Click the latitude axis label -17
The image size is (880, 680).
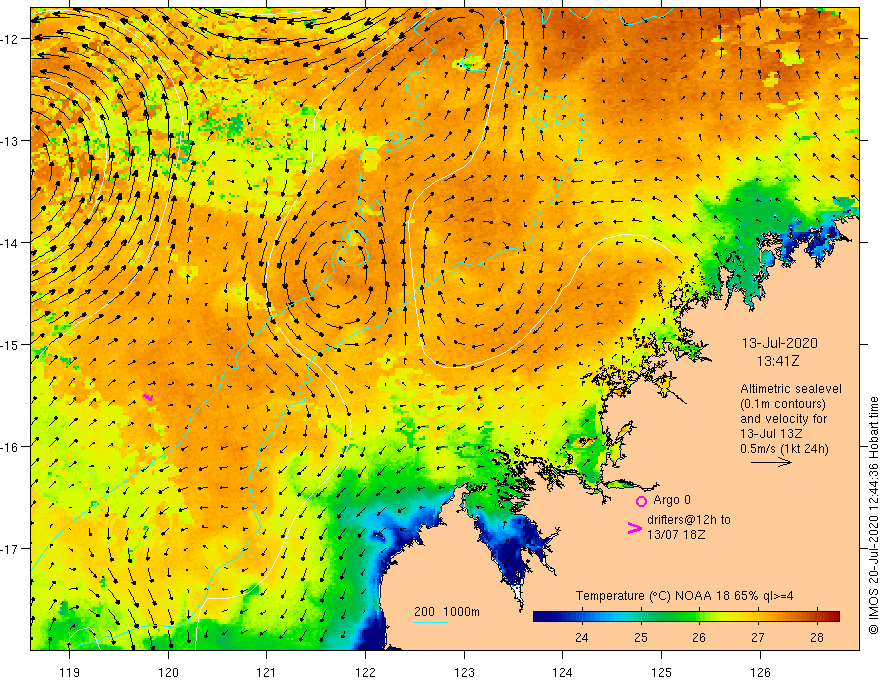click(x=10, y=548)
